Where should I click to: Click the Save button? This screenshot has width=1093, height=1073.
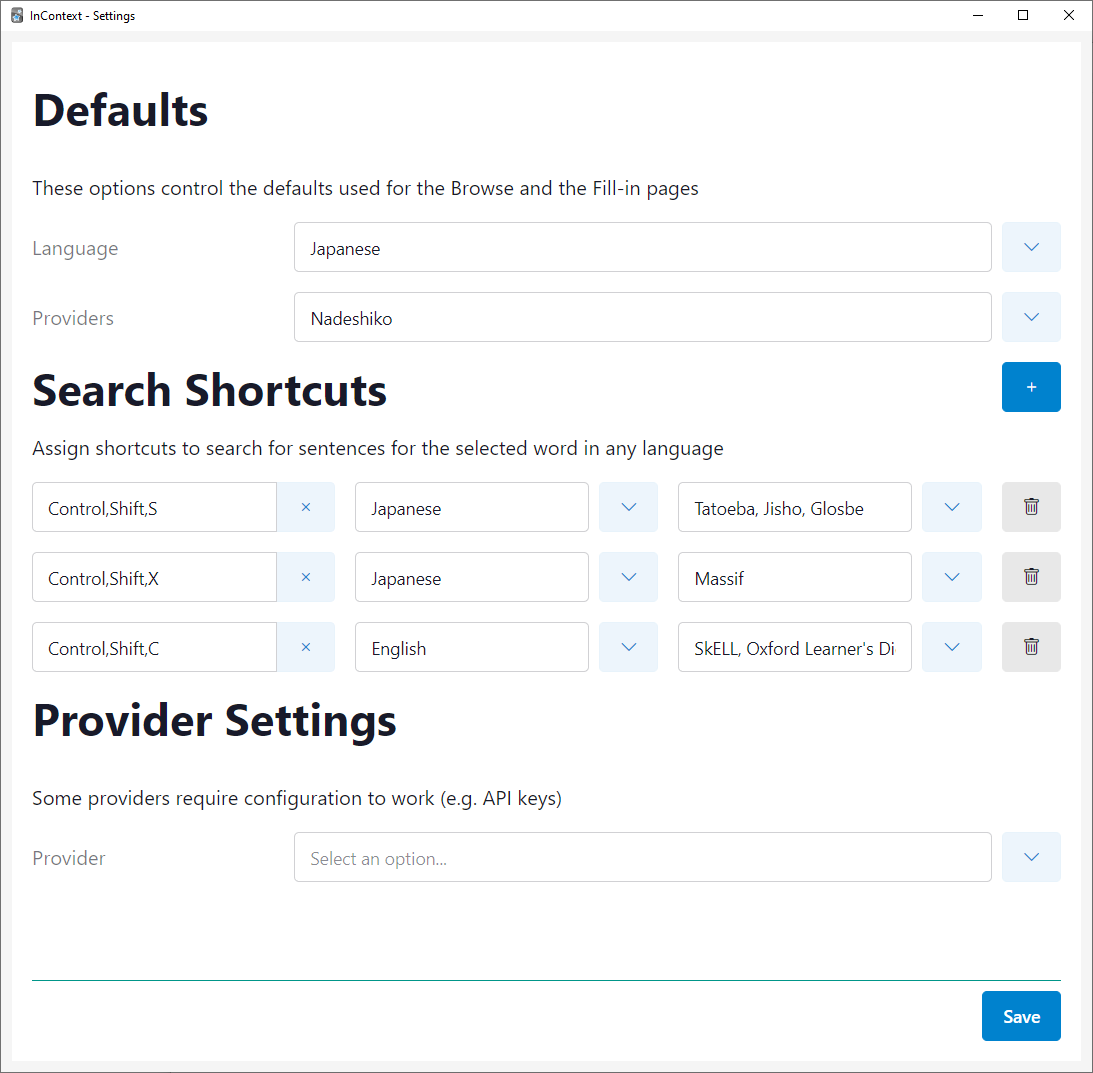tap(1021, 1016)
